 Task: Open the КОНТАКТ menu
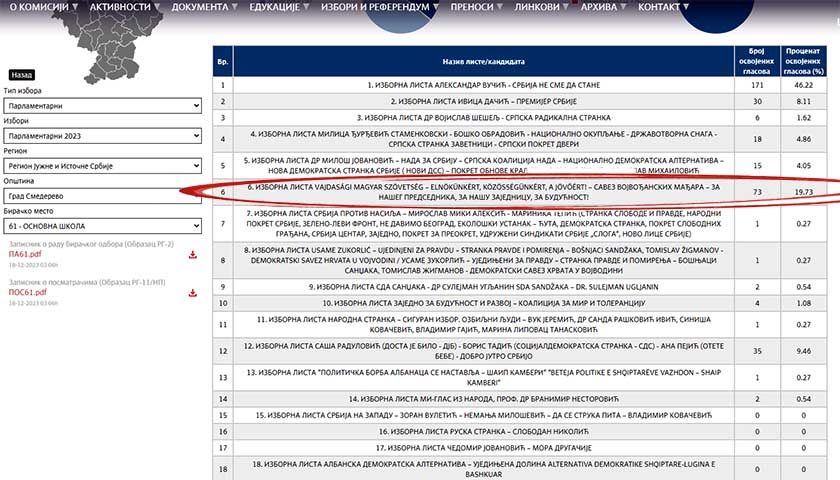[663, 7]
